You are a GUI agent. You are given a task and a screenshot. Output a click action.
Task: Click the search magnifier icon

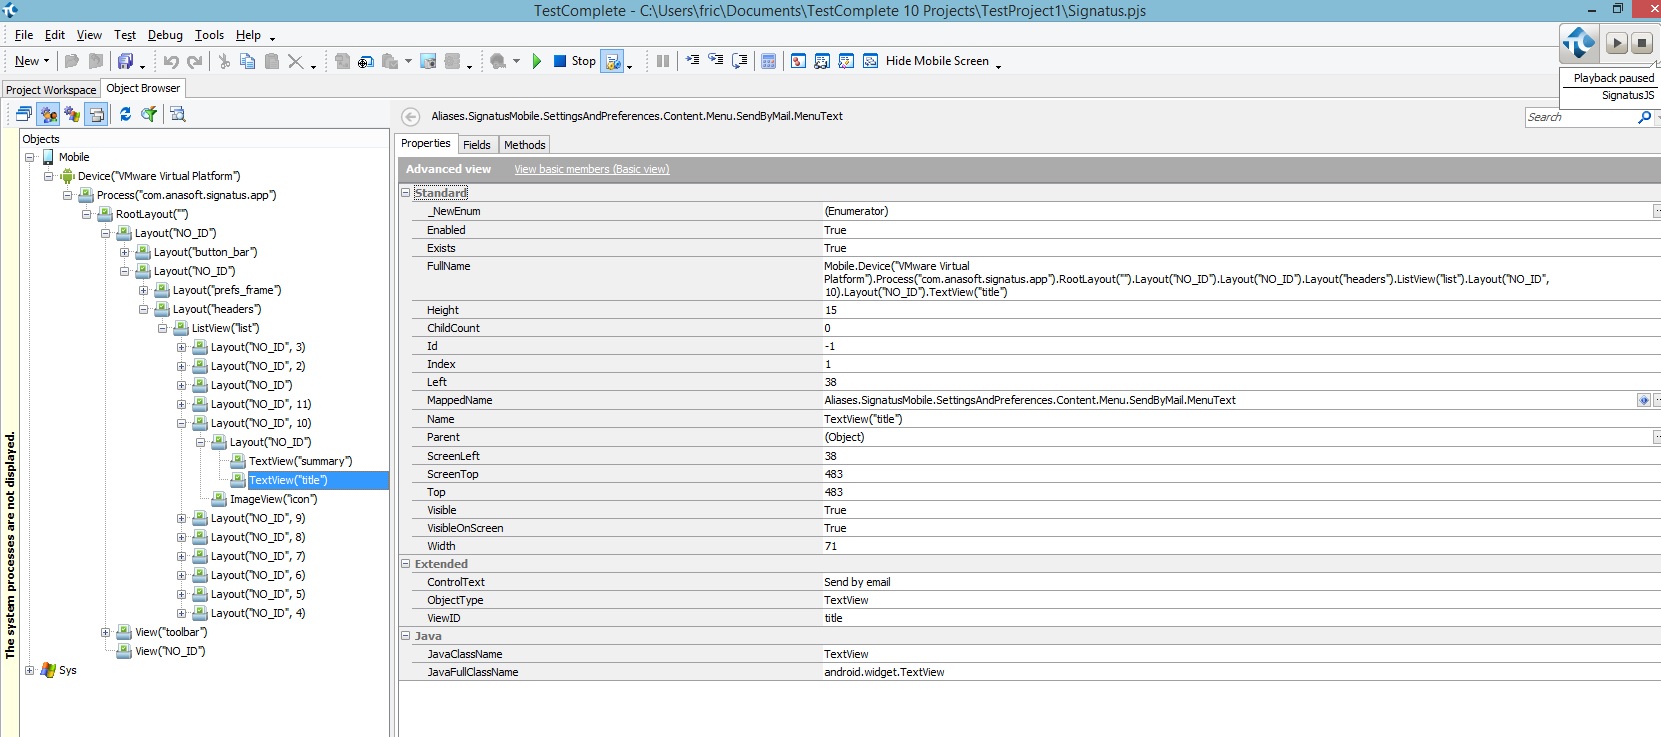(1643, 118)
